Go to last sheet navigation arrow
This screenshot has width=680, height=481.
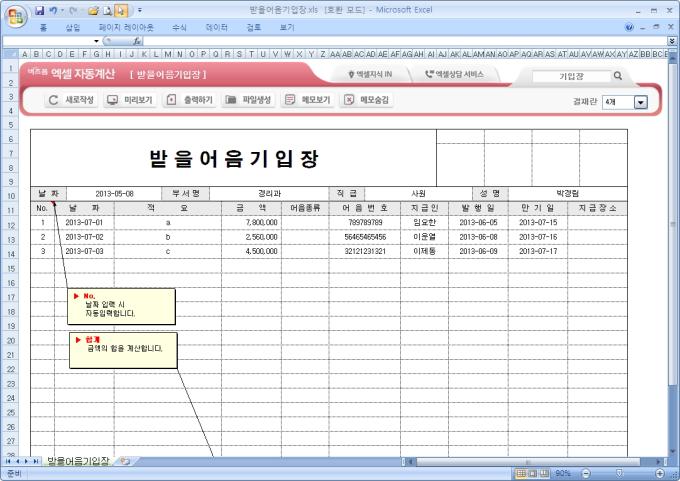coord(36,461)
